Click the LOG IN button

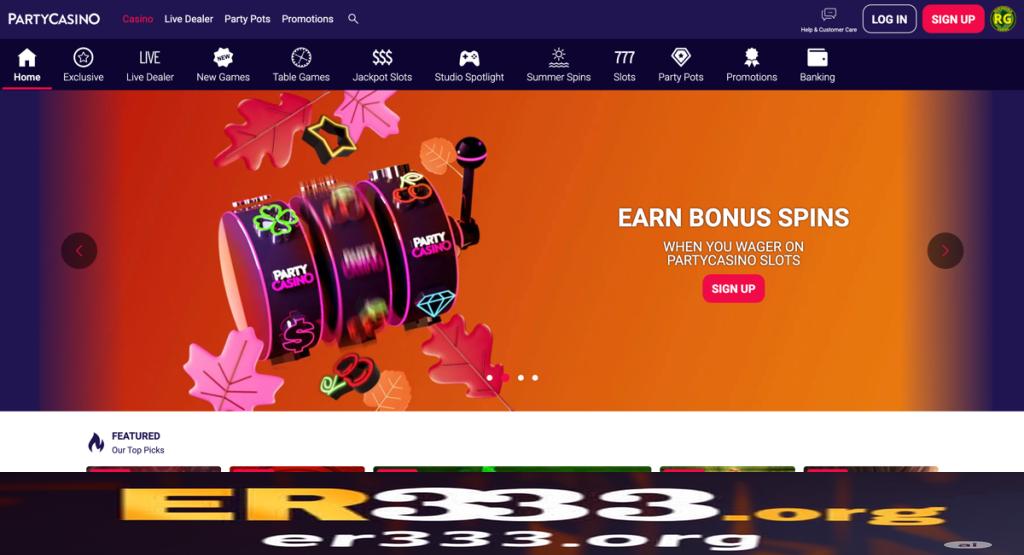tap(889, 19)
